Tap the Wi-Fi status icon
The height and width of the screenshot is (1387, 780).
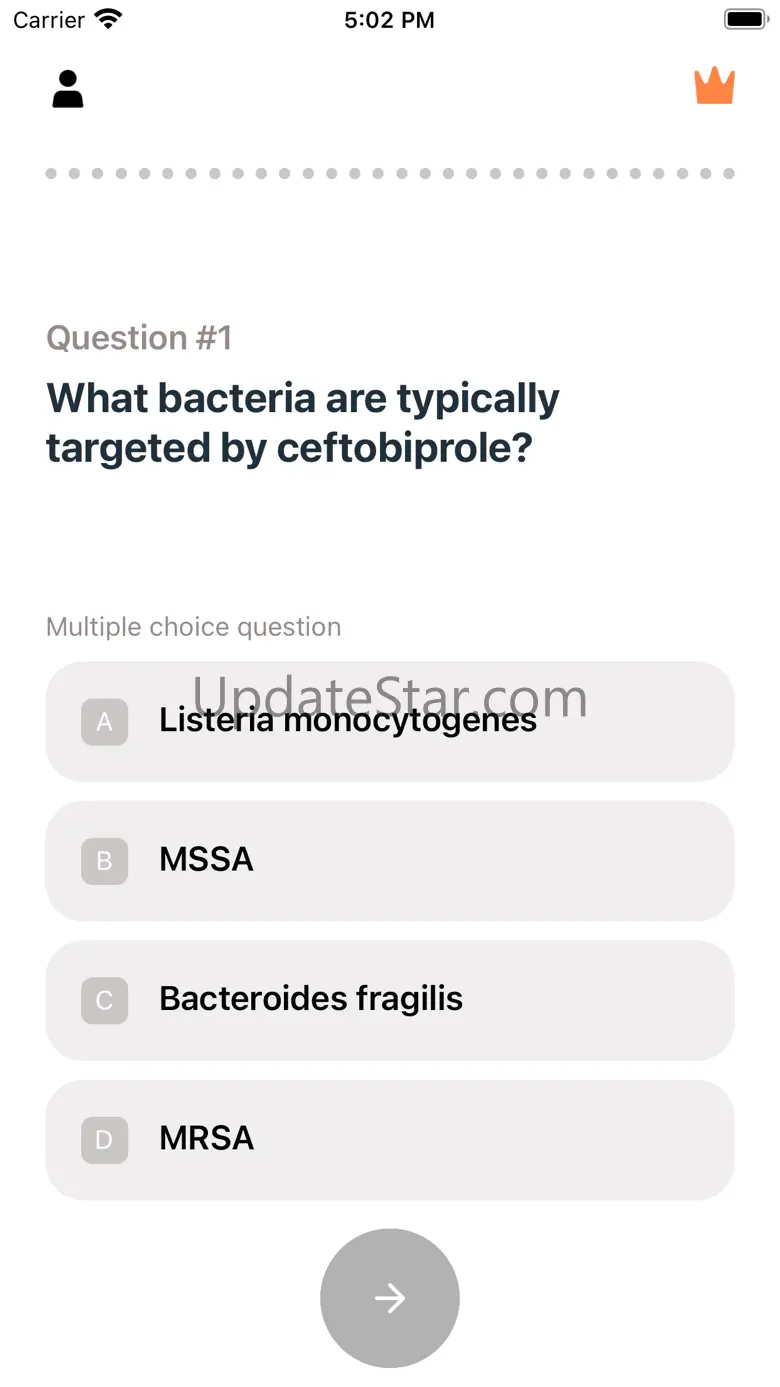click(107, 20)
